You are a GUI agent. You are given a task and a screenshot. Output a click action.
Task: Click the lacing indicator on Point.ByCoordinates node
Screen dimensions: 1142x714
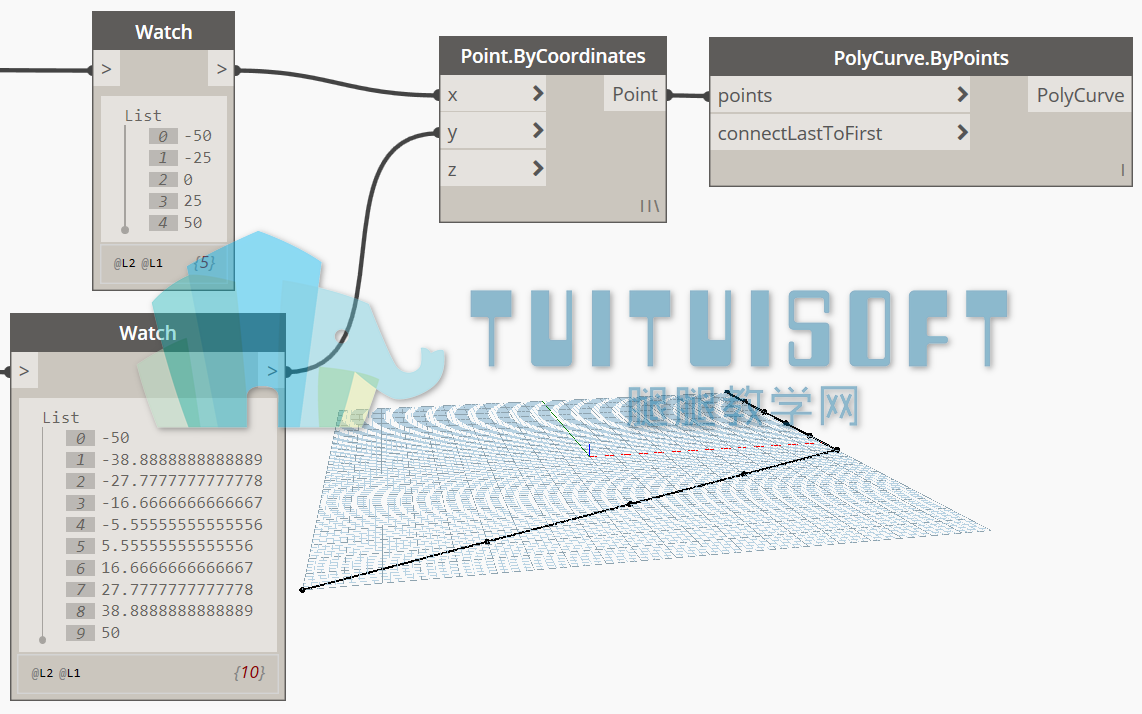point(649,206)
